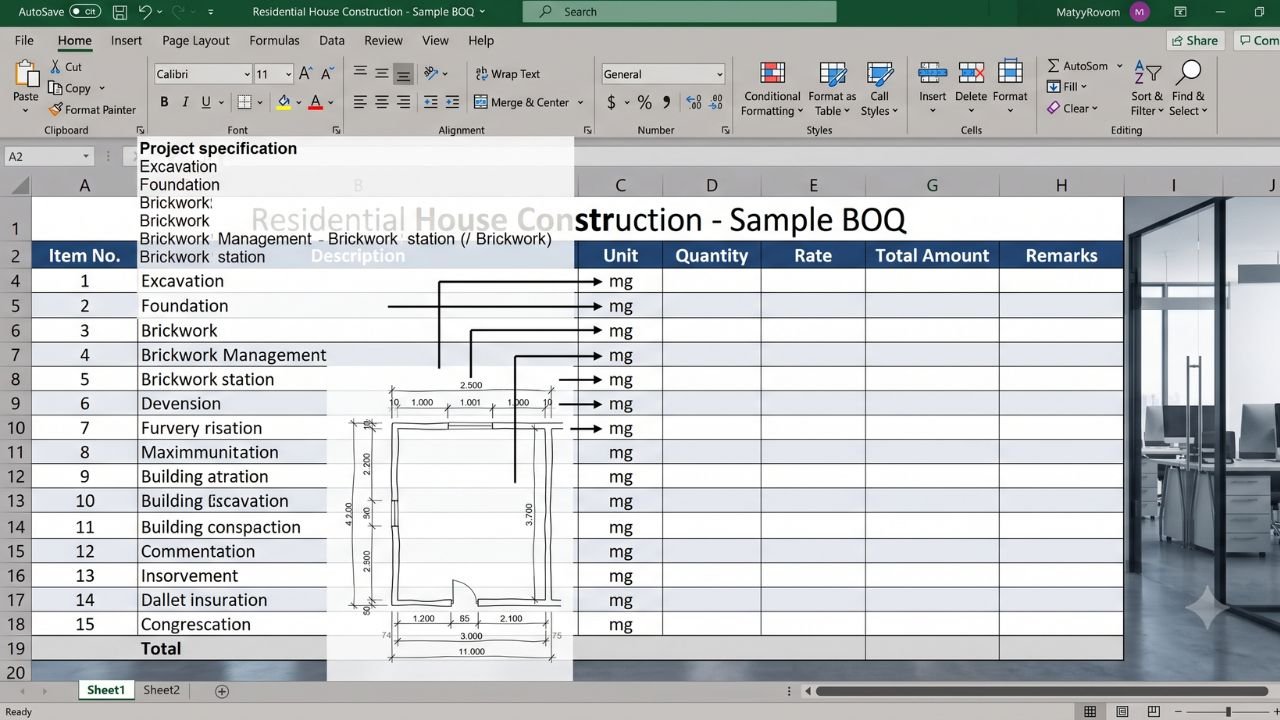Switch to the Data tab
The height and width of the screenshot is (720, 1280).
pyautogui.click(x=332, y=40)
